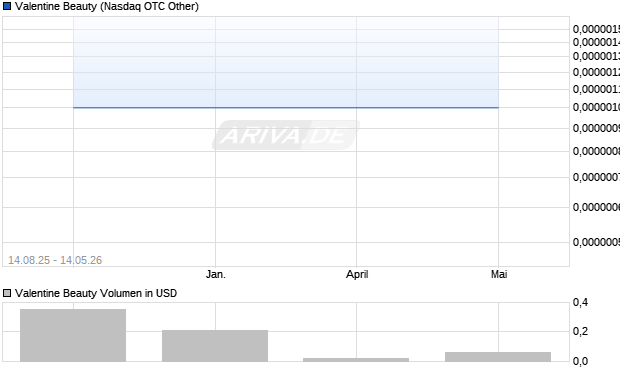This screenshot has width=620, height=371.
Task: Click the Jan. axis label
Action: [215, 274]
